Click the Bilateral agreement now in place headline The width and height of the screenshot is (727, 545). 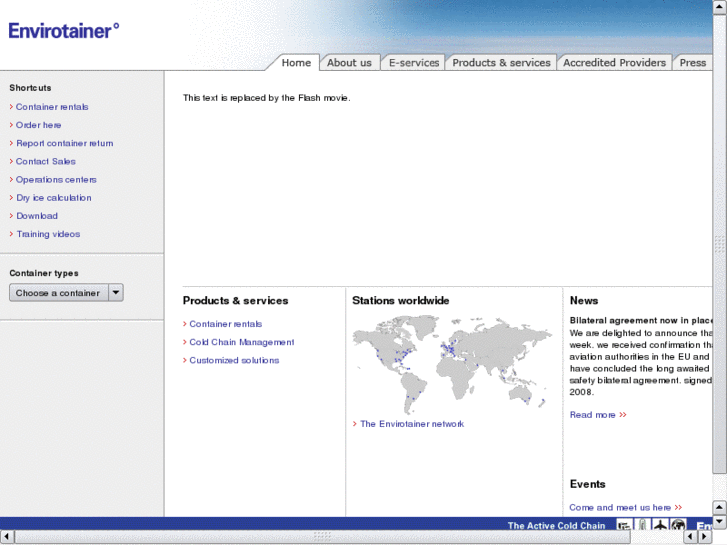pyautogui.click(x=641, y=320)
